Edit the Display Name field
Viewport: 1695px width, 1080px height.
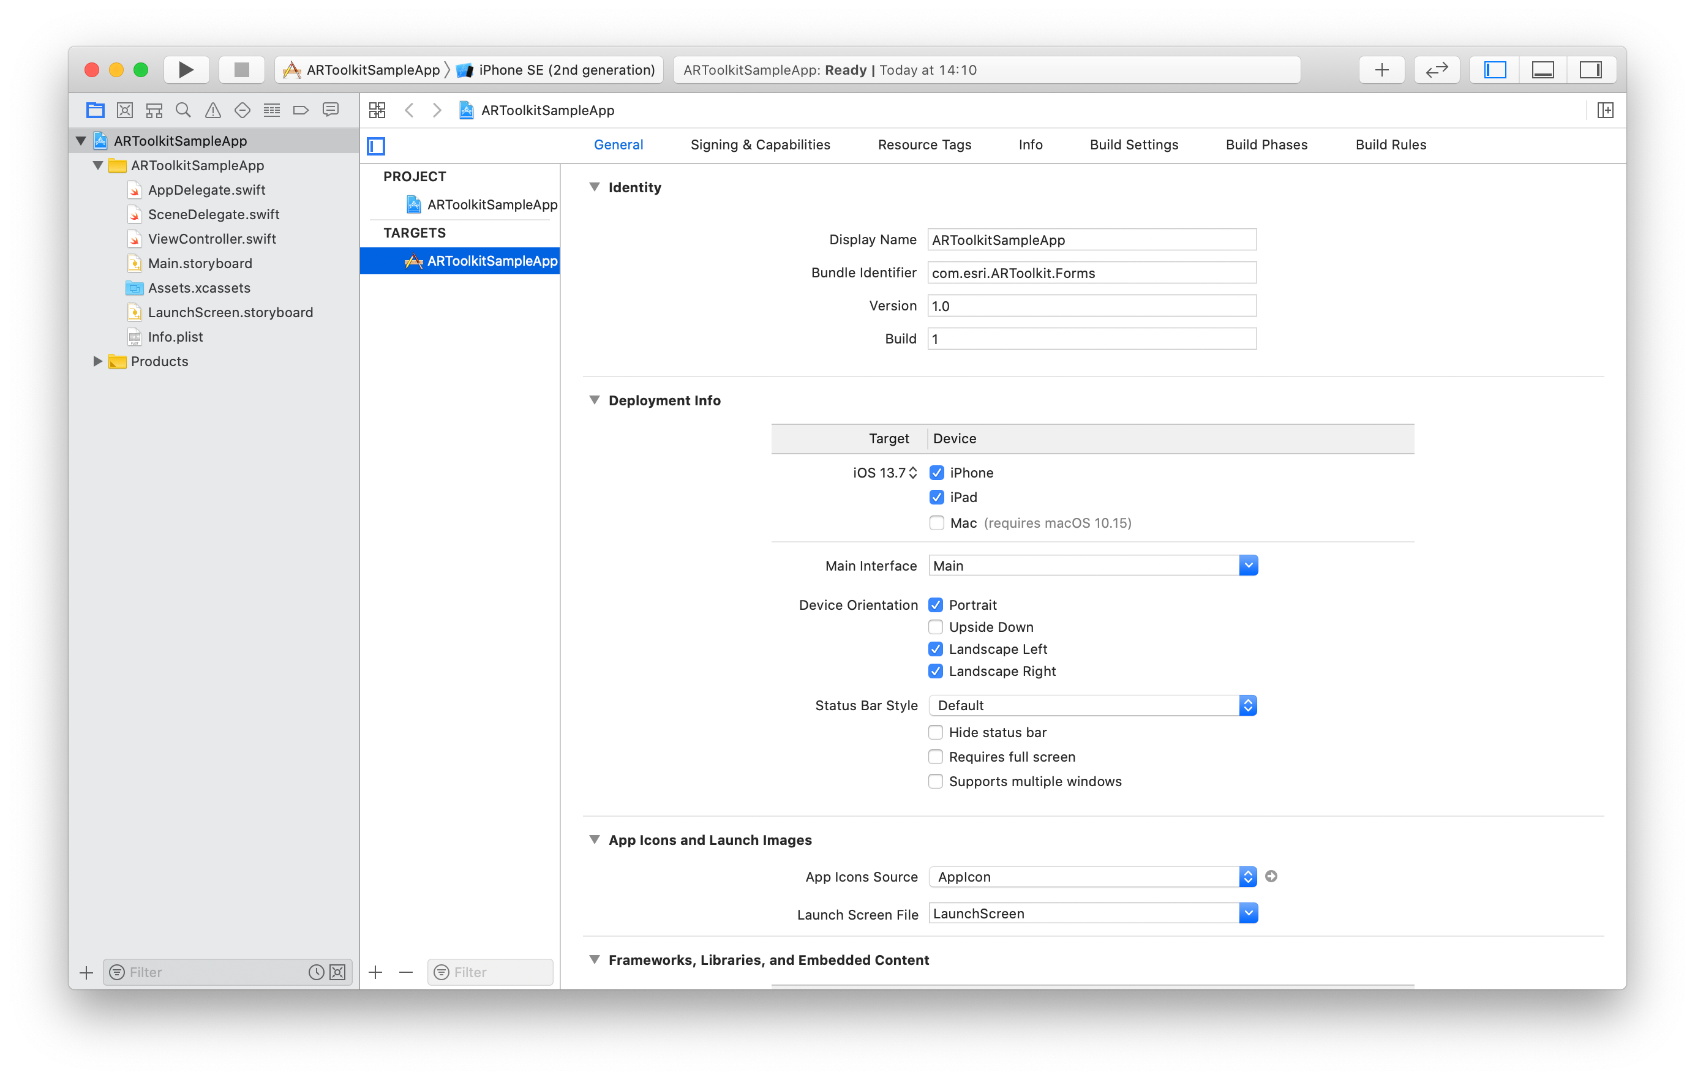pos(1092,240)
